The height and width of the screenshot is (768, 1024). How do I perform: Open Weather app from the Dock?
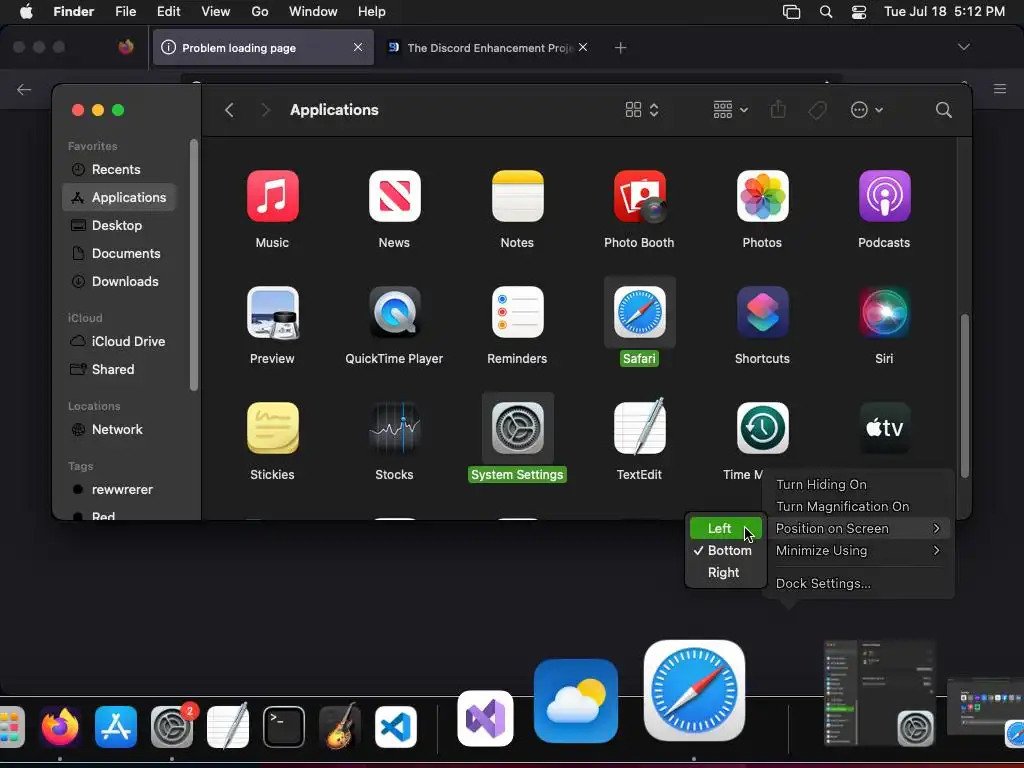[575, 701]
